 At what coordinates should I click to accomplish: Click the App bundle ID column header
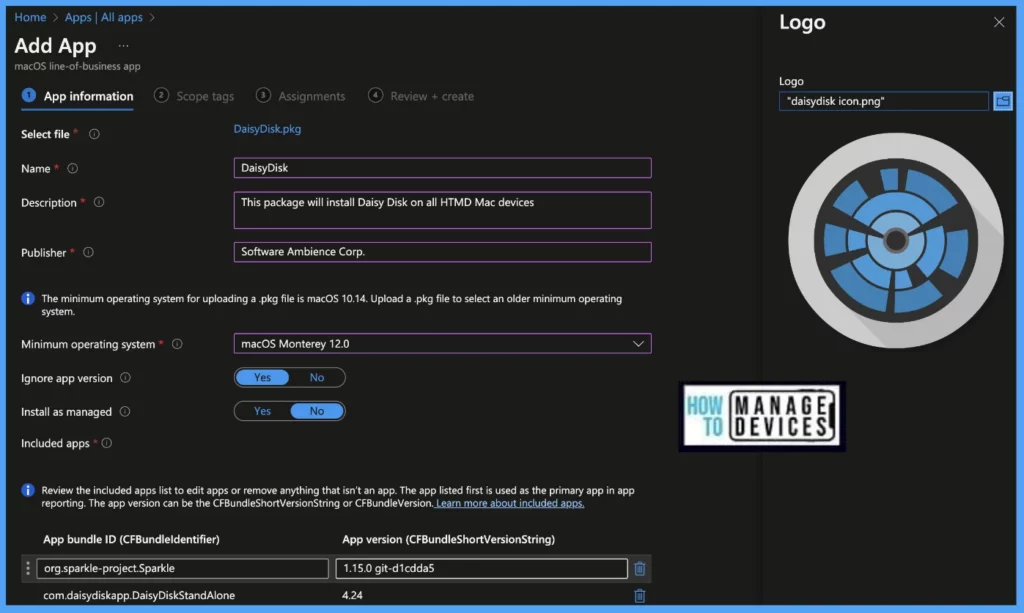click(x=131, y=539)
